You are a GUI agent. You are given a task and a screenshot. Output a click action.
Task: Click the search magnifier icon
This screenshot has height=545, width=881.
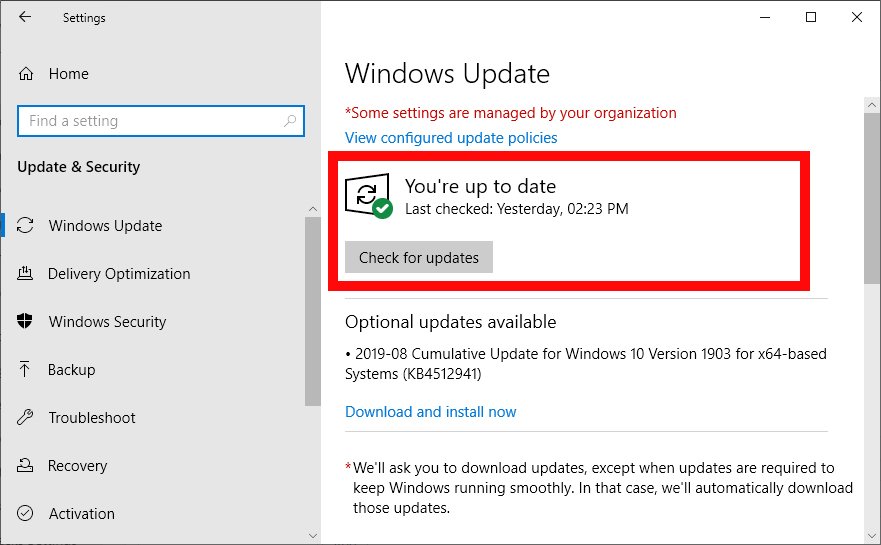[x=290, y=121]
